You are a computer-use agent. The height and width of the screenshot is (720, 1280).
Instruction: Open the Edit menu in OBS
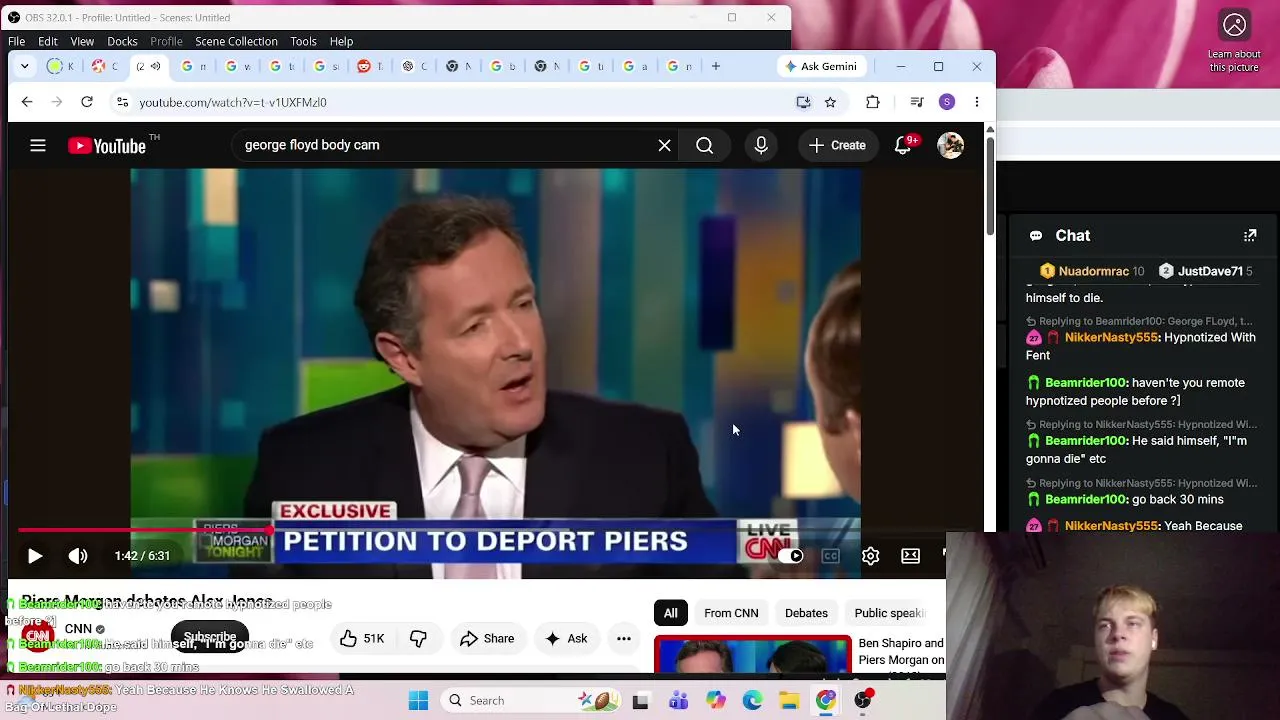click(48, 41)
